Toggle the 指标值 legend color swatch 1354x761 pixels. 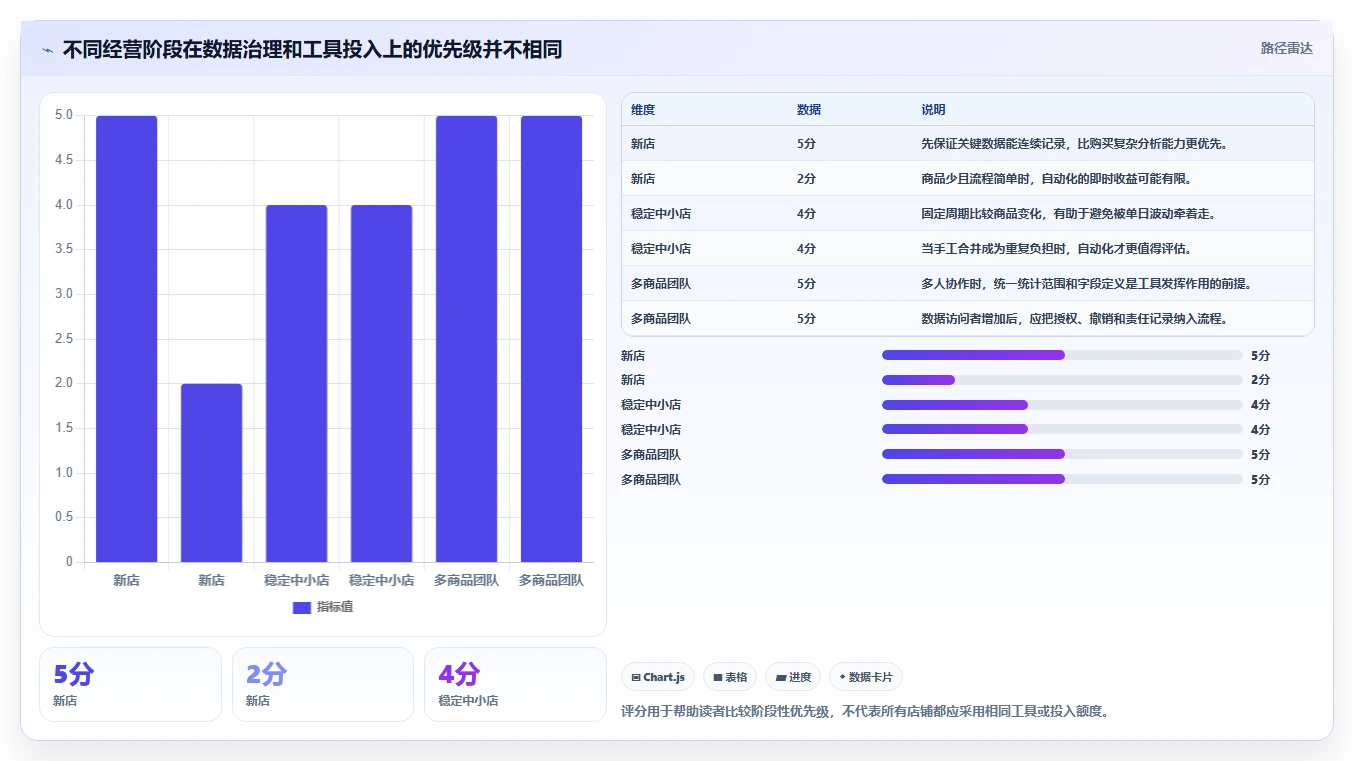[x=302, y=607]
